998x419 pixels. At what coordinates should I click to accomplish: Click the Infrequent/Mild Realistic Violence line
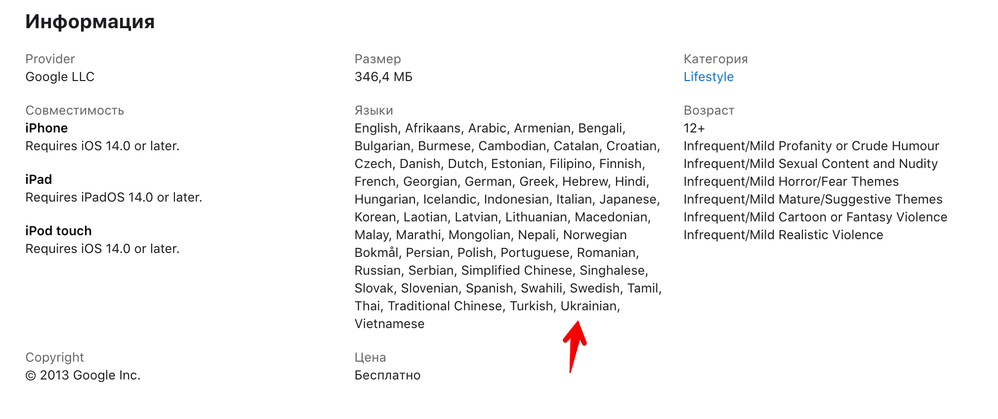point(783,235)
